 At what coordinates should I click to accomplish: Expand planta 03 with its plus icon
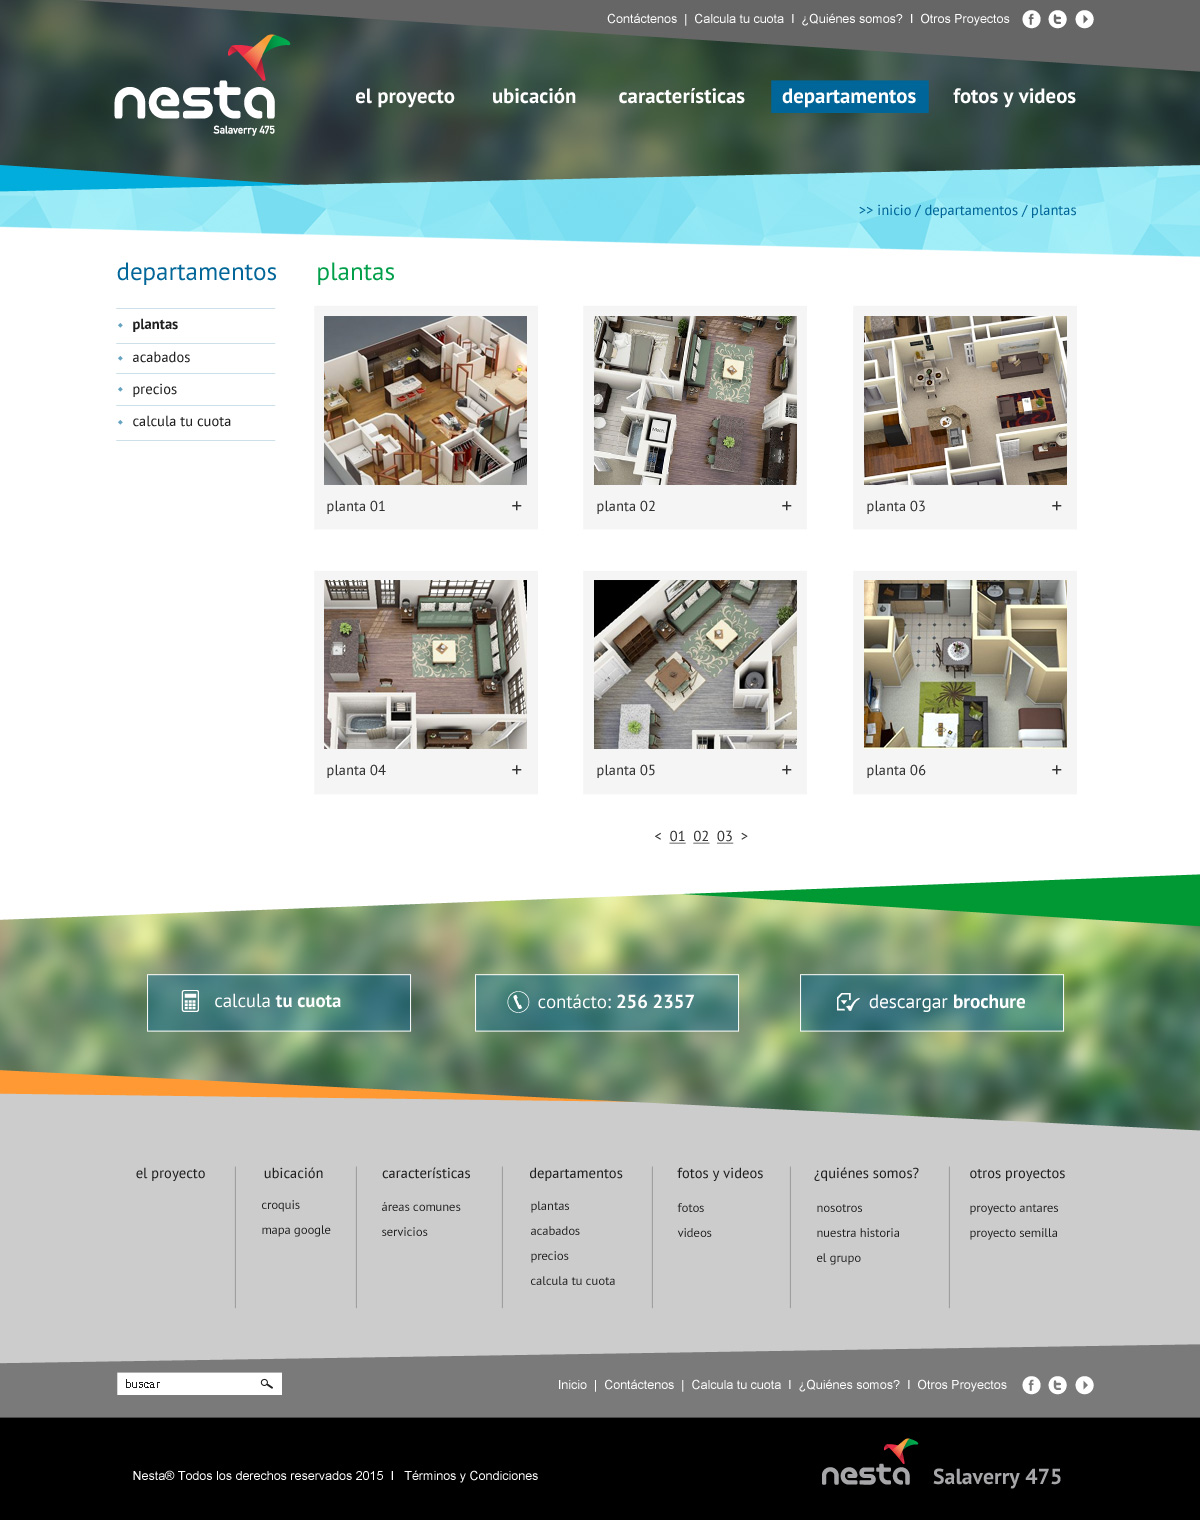[x=1057, y=506]
